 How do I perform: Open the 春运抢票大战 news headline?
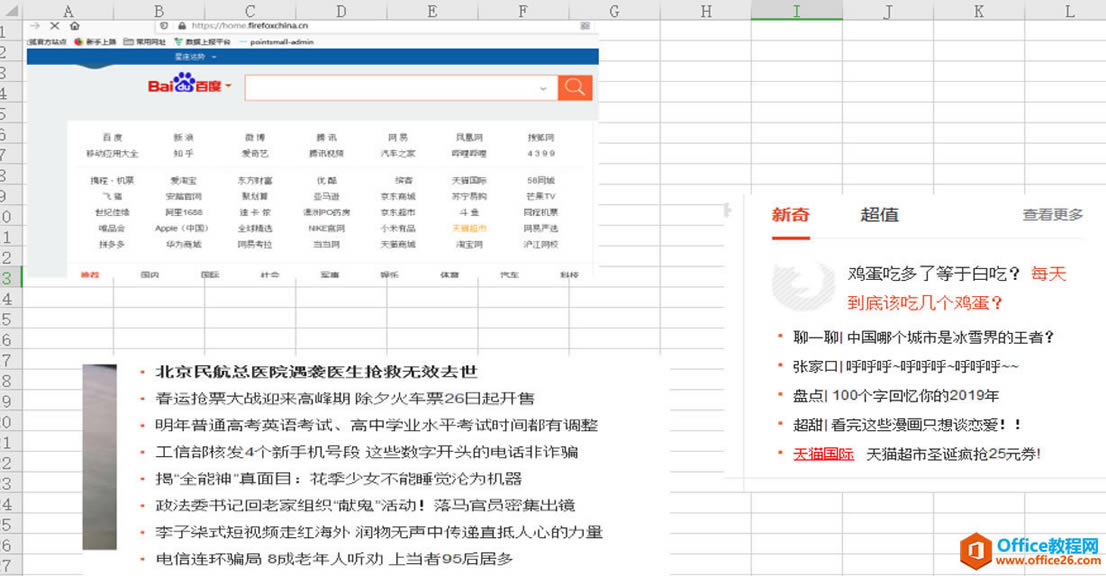point(345,398)
